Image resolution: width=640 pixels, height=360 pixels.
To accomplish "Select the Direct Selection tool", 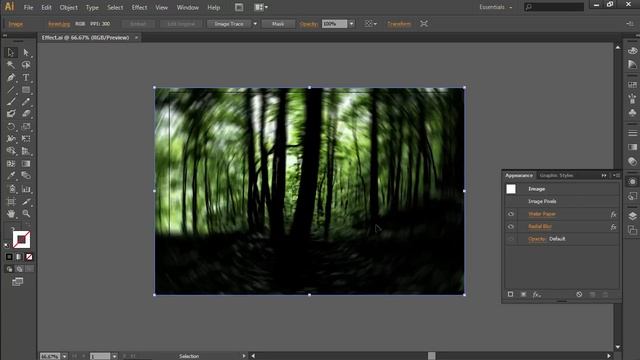I will pos(26,53).
